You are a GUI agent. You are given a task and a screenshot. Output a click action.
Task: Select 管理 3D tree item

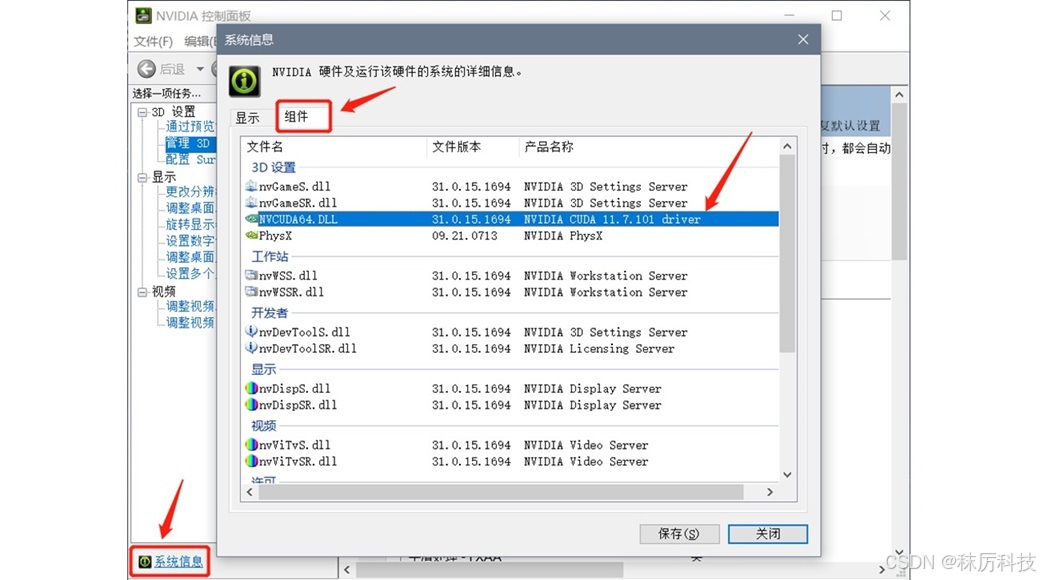click(x=190, y=143)
